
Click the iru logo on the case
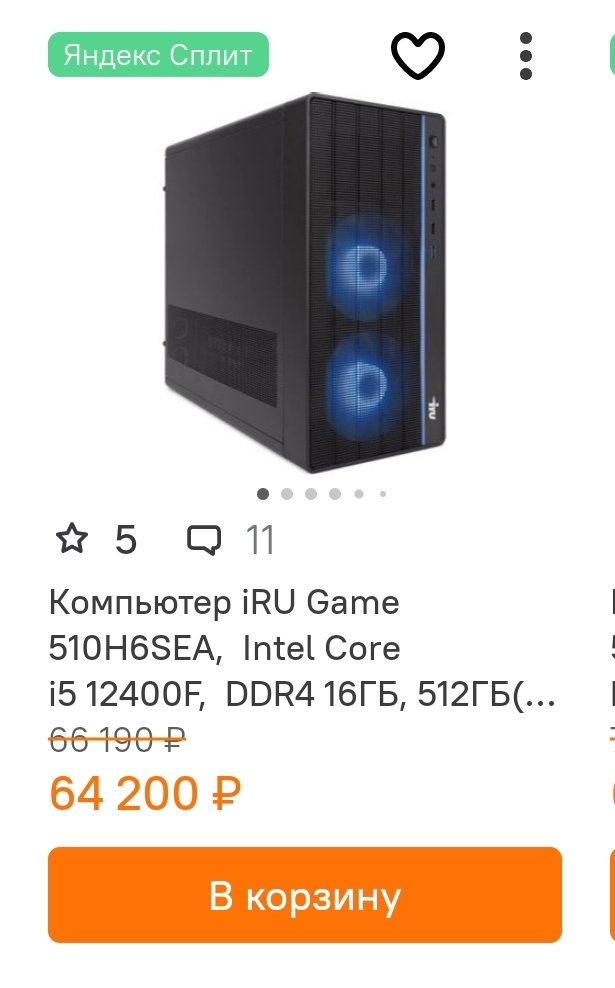434,408
